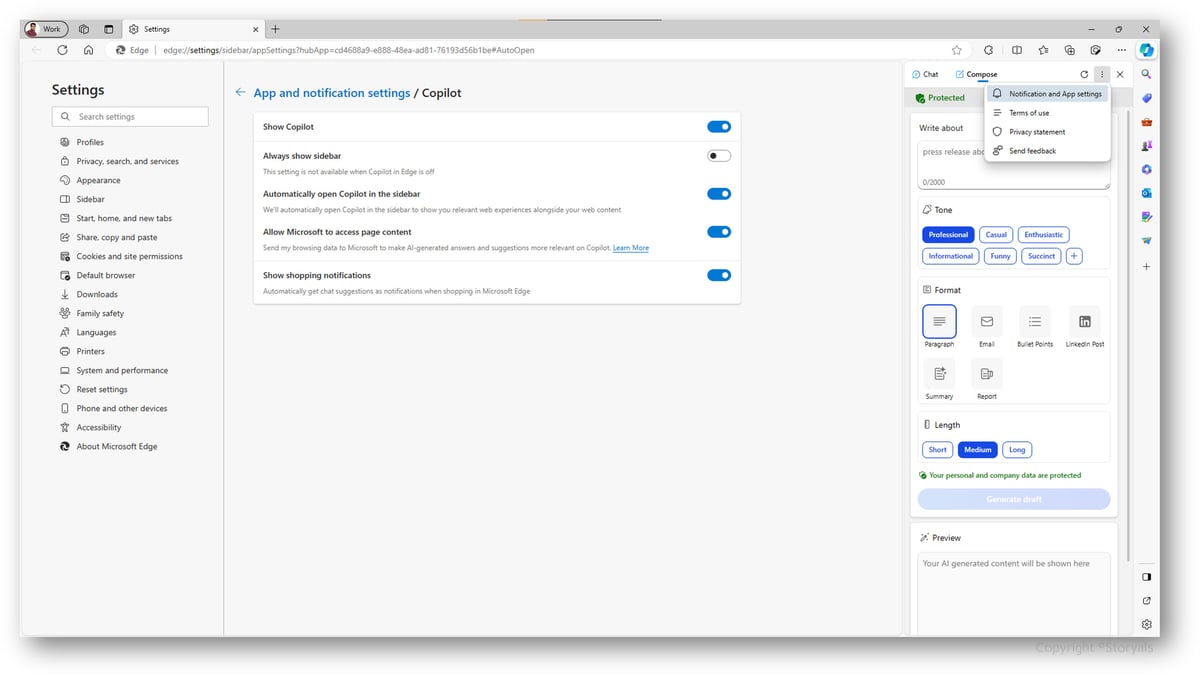The image size is (1200, 677).
Task: Switch to the Compose tab
Action: pyautogui.click(x=976, y=74)
